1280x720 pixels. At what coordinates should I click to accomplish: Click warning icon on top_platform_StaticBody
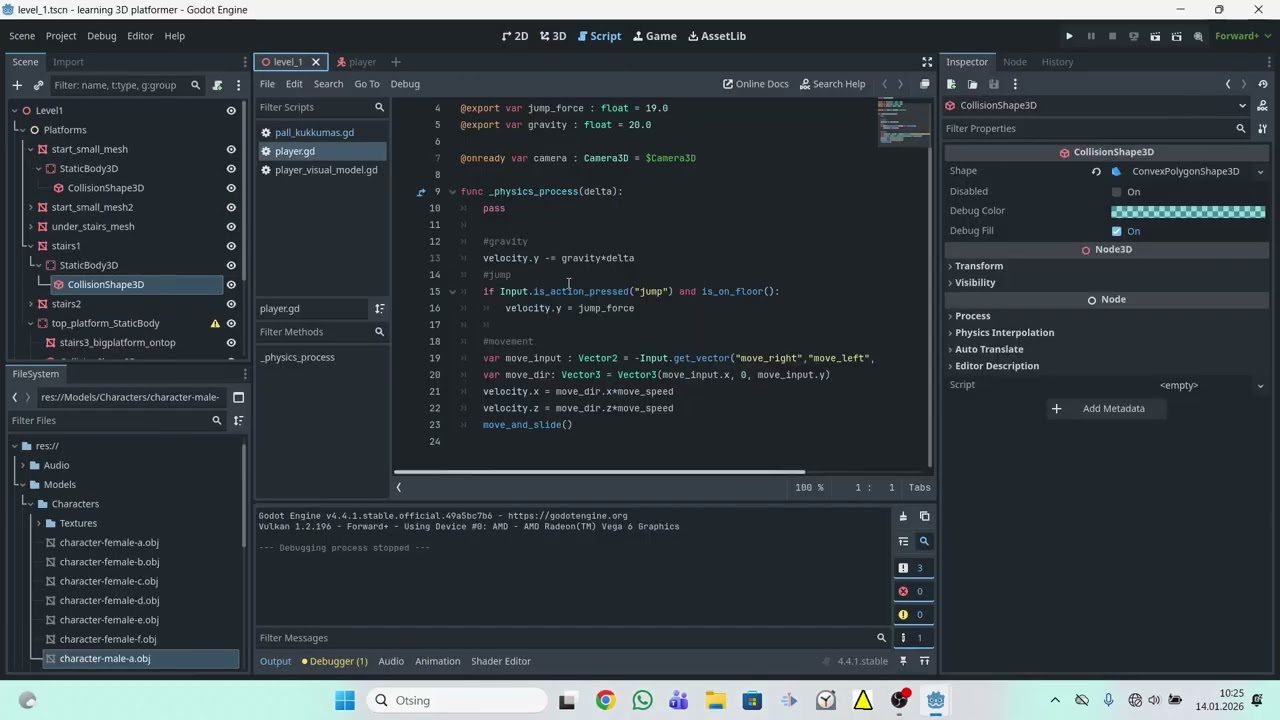215,324
